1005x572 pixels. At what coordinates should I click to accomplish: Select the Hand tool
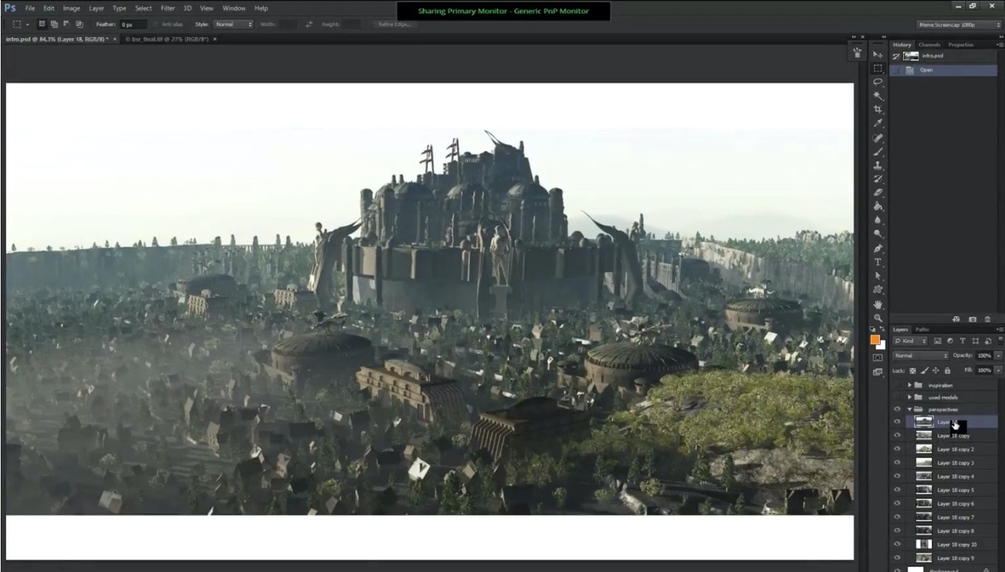[878, 305]
